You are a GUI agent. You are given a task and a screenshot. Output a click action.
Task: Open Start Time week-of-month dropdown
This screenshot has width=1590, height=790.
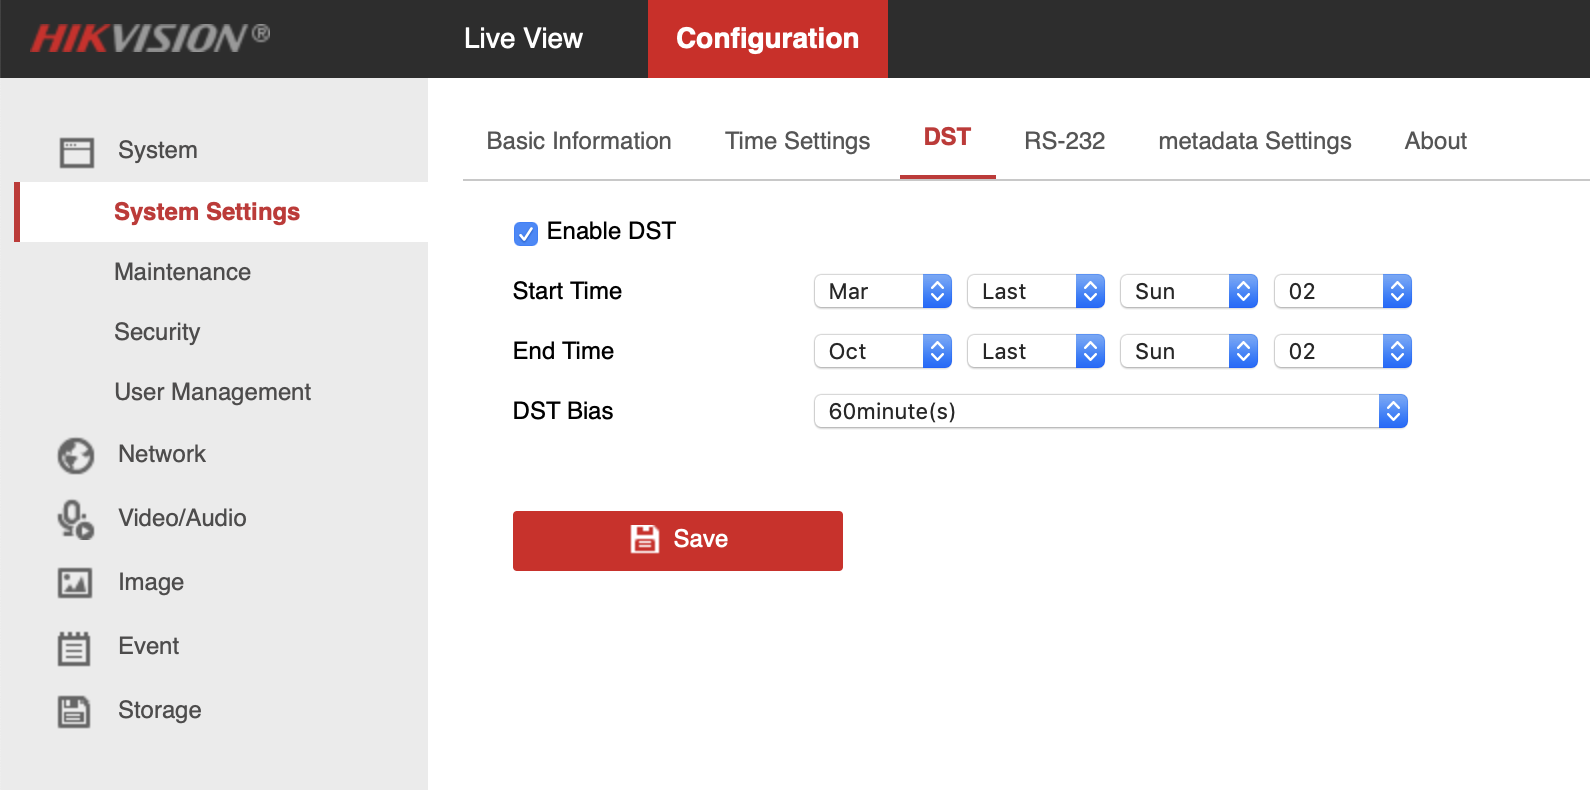click(1035, 291)
